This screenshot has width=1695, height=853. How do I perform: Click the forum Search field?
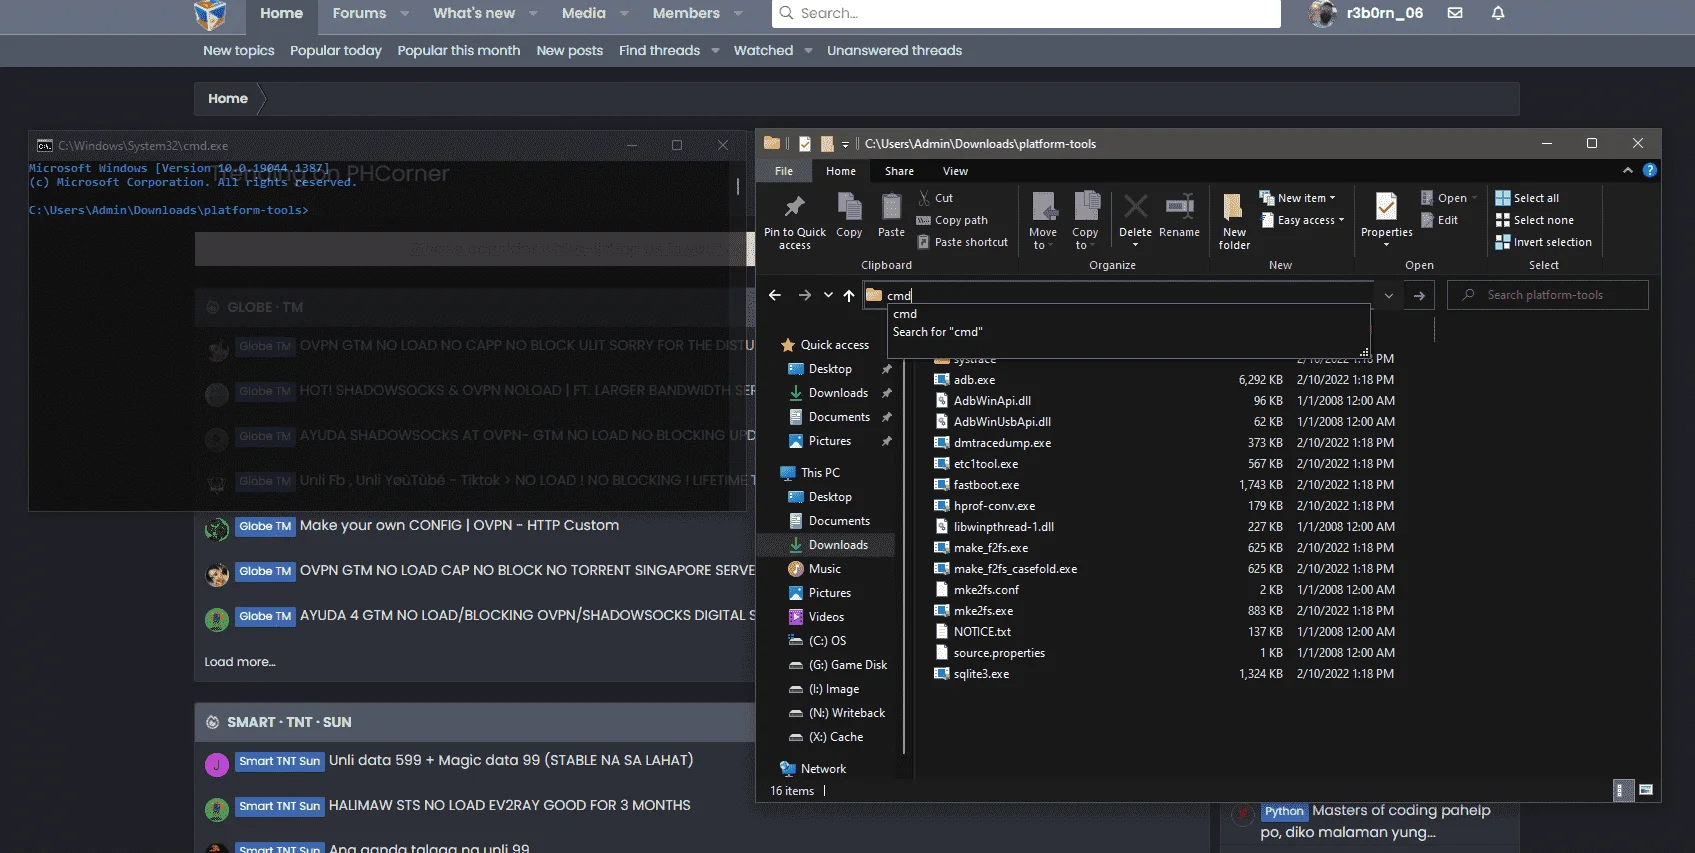1026,13
